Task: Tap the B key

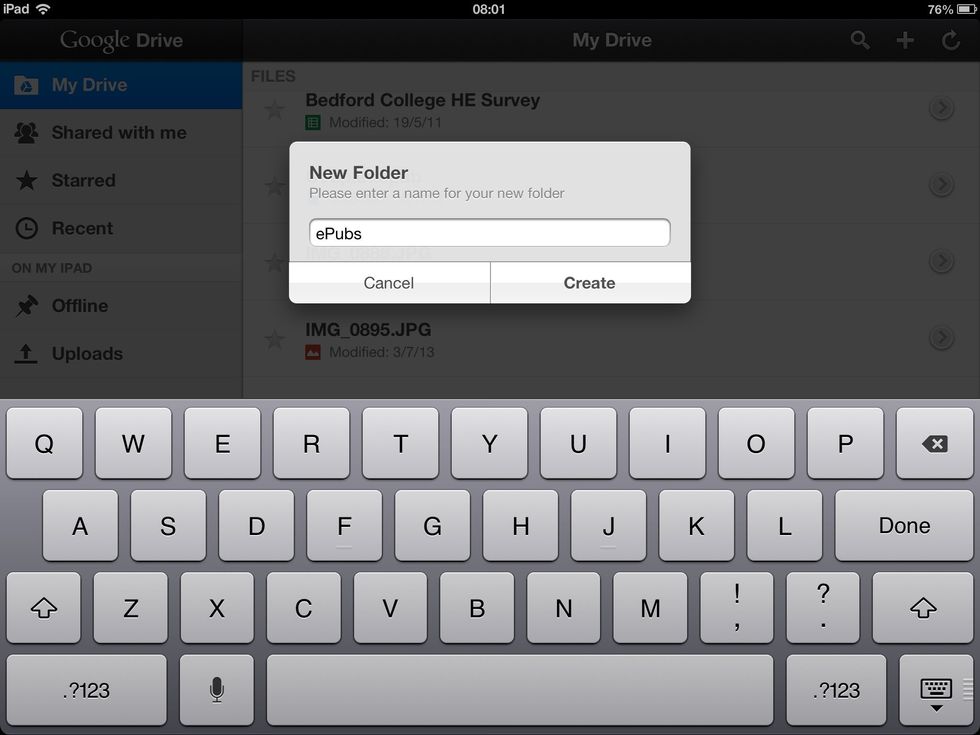Action: (477, 608)
